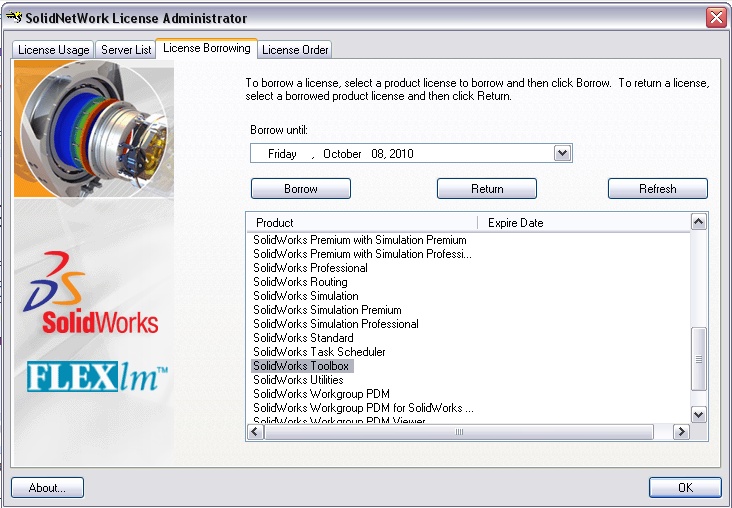
Task: Sort by Expire Date column header
Action: [584, 223]
